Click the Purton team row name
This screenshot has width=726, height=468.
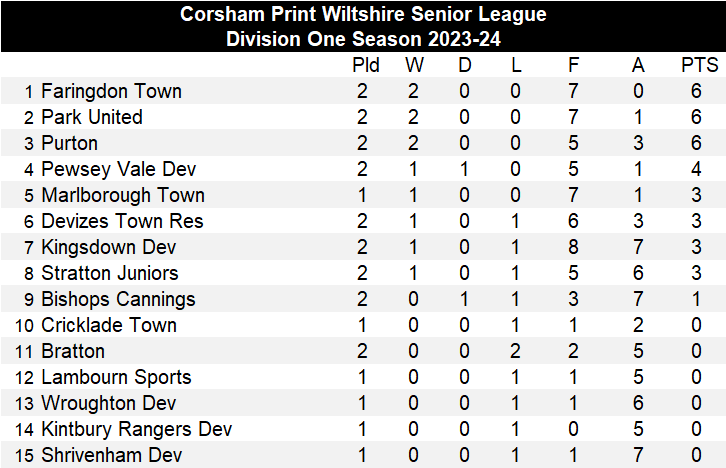pyautogui.click(x=69, y=143)
